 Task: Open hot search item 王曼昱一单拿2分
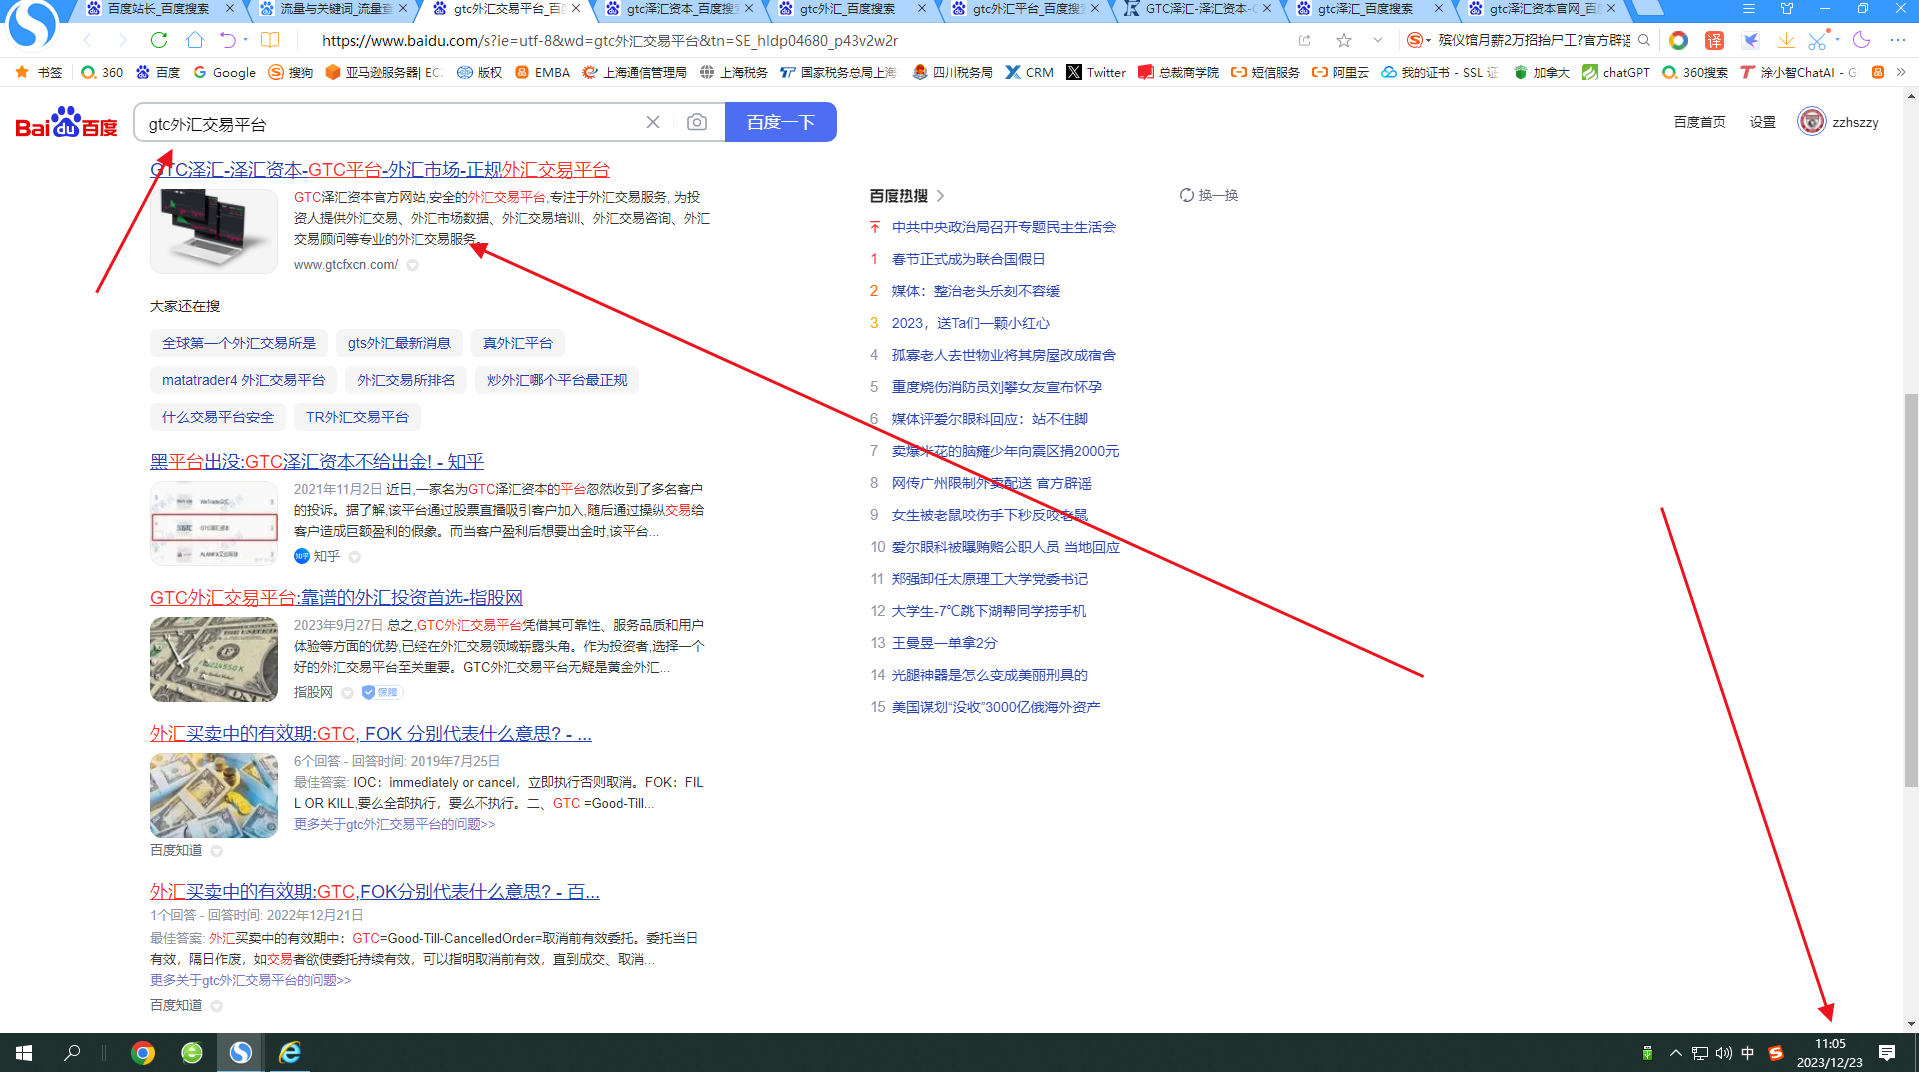click(944, 643)
